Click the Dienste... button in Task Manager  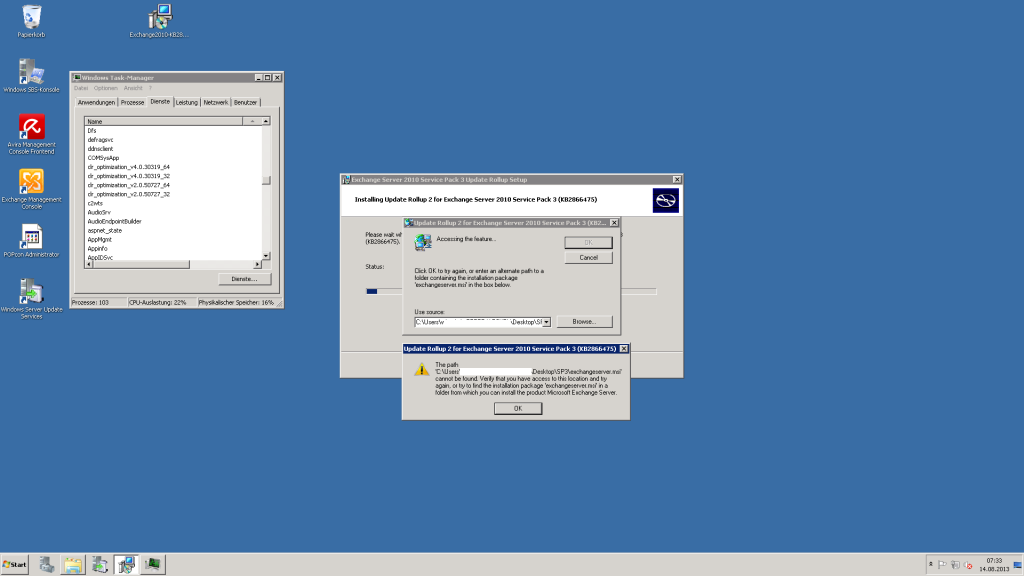[x=244, y=279]
